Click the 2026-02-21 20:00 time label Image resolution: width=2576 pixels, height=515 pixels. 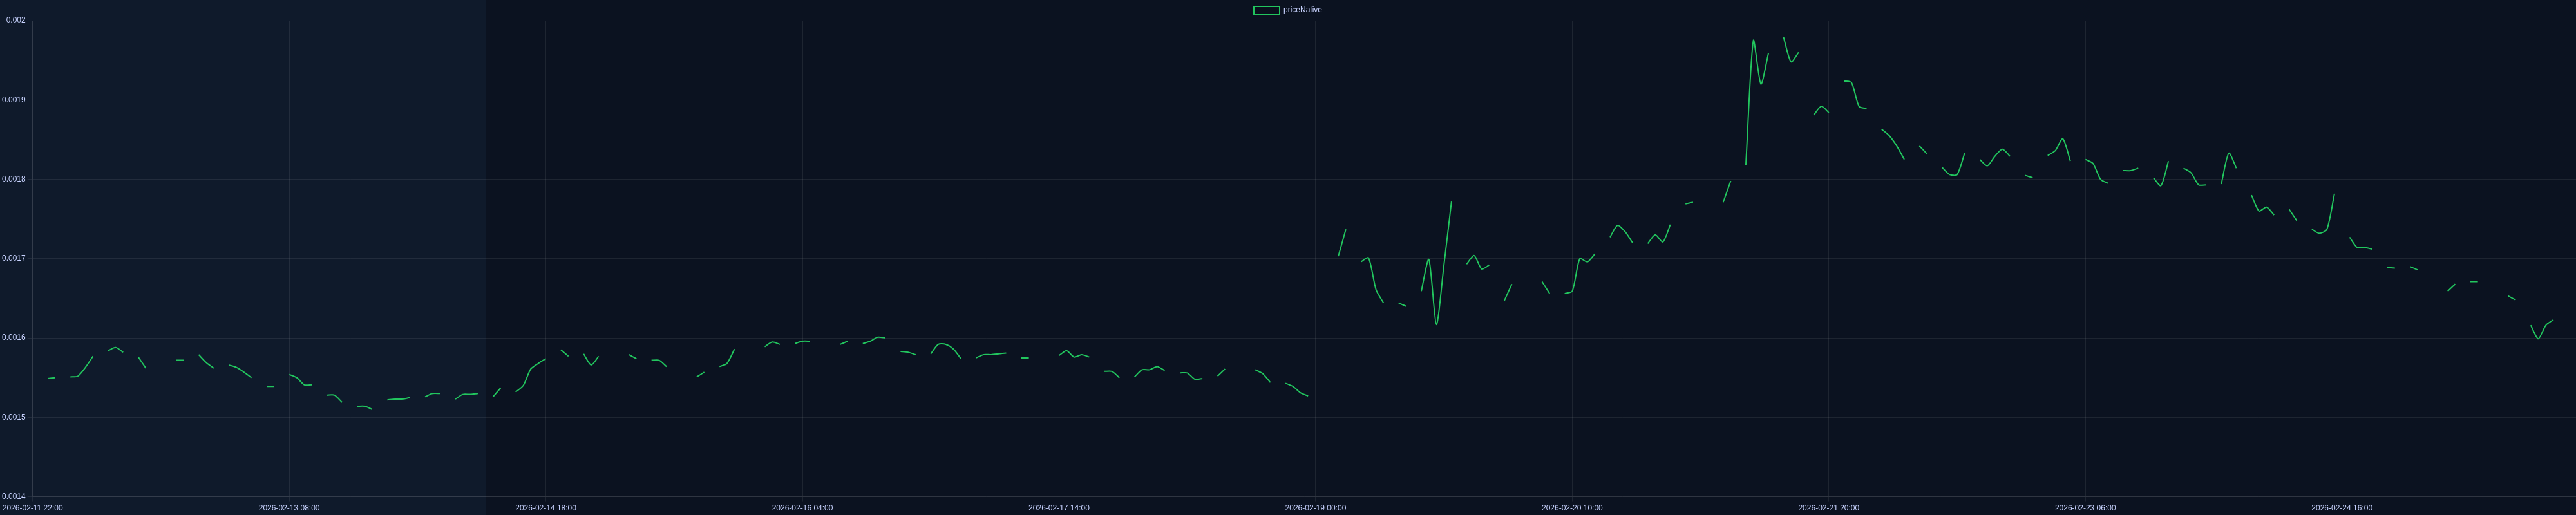(1828, 508)
